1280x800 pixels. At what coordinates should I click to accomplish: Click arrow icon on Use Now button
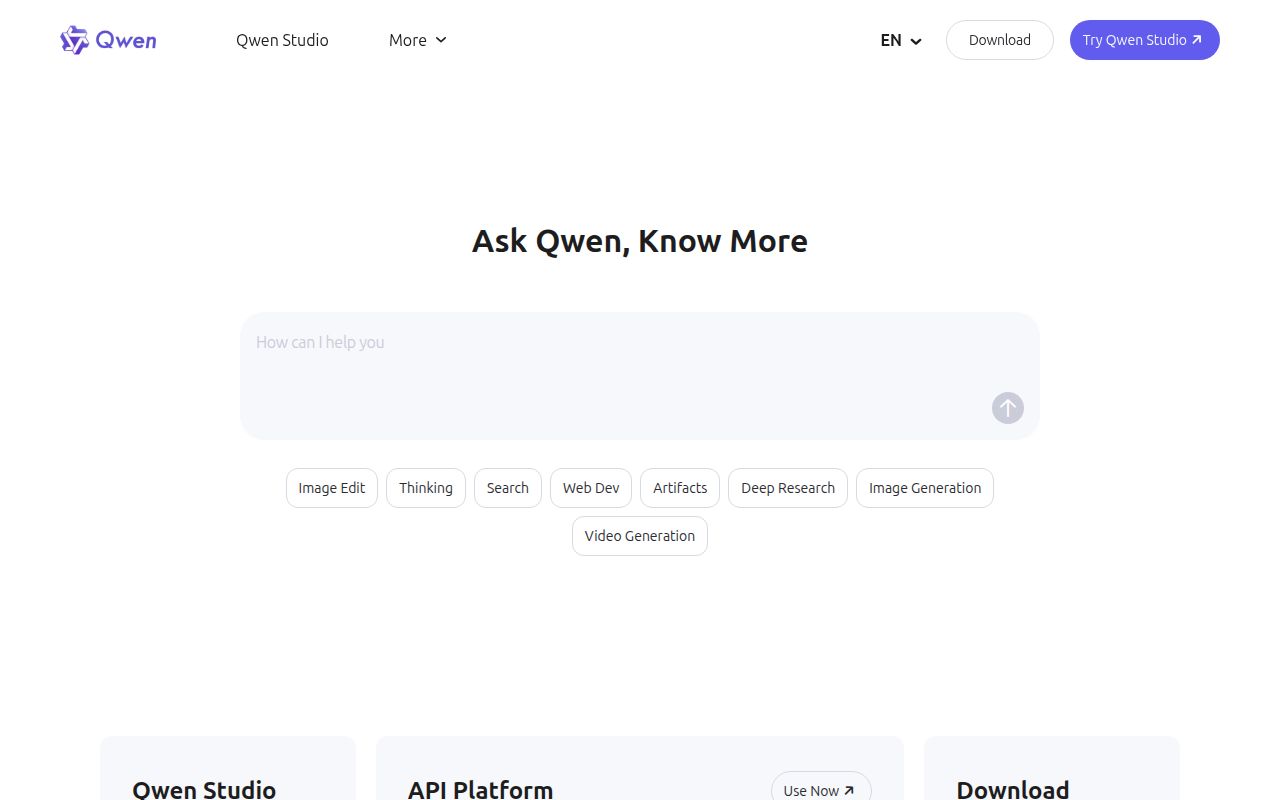(x=849, y=790)
